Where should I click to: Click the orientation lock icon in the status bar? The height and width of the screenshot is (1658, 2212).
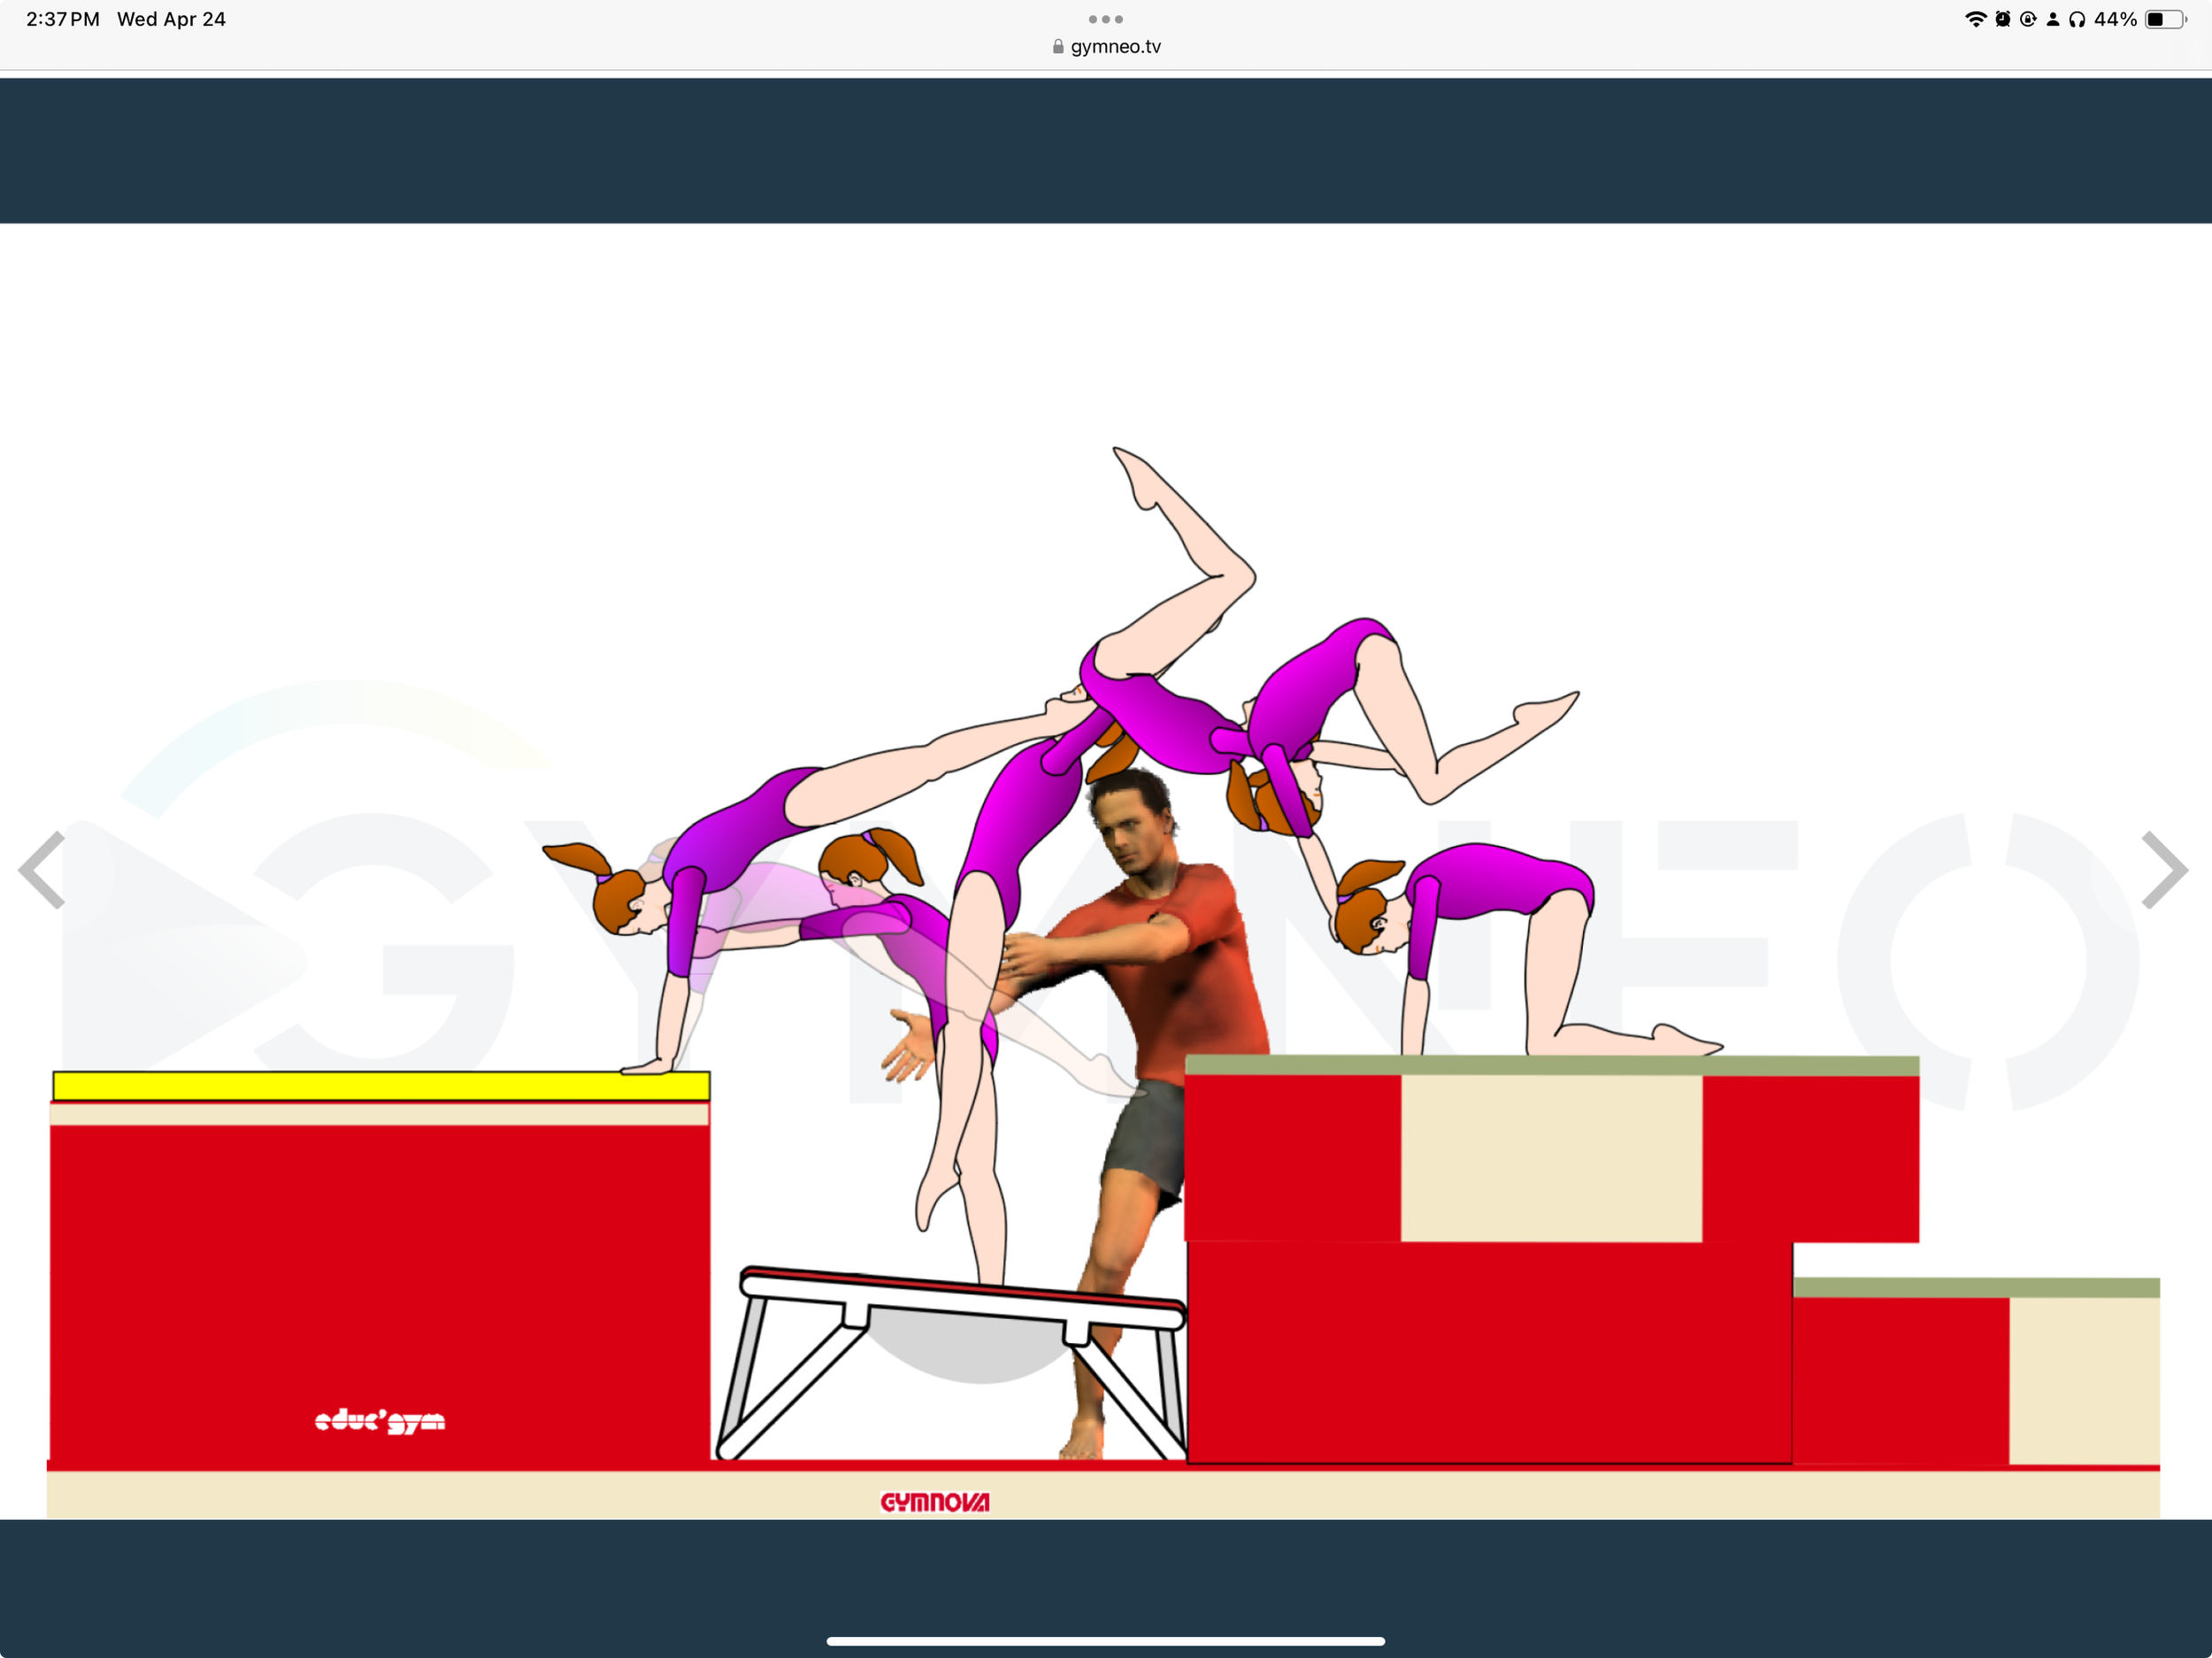point(2028,18)
